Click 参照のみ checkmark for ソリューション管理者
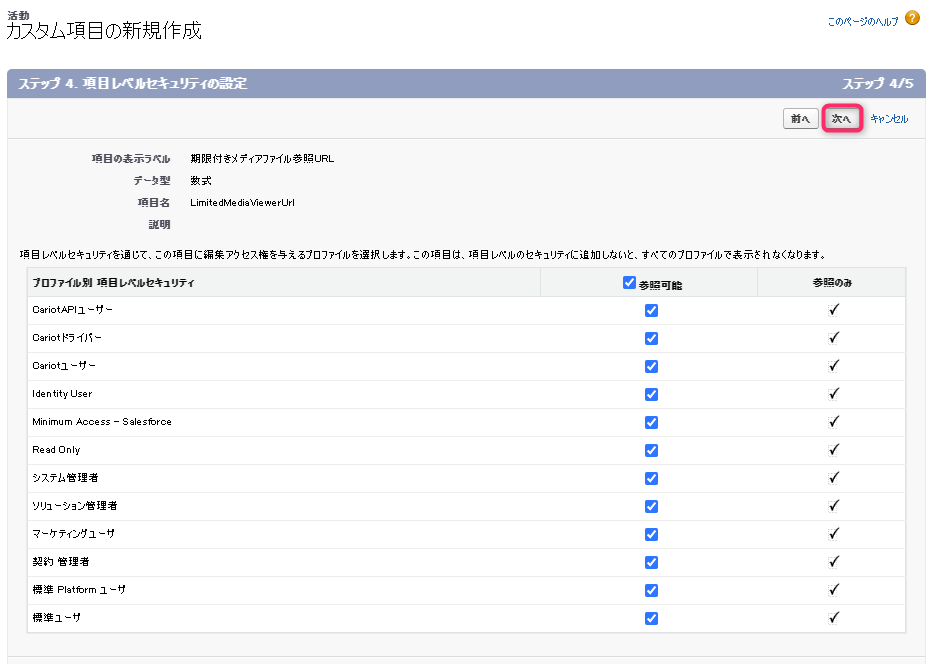This screenshot has width=931, height=664. coord(834,505)
